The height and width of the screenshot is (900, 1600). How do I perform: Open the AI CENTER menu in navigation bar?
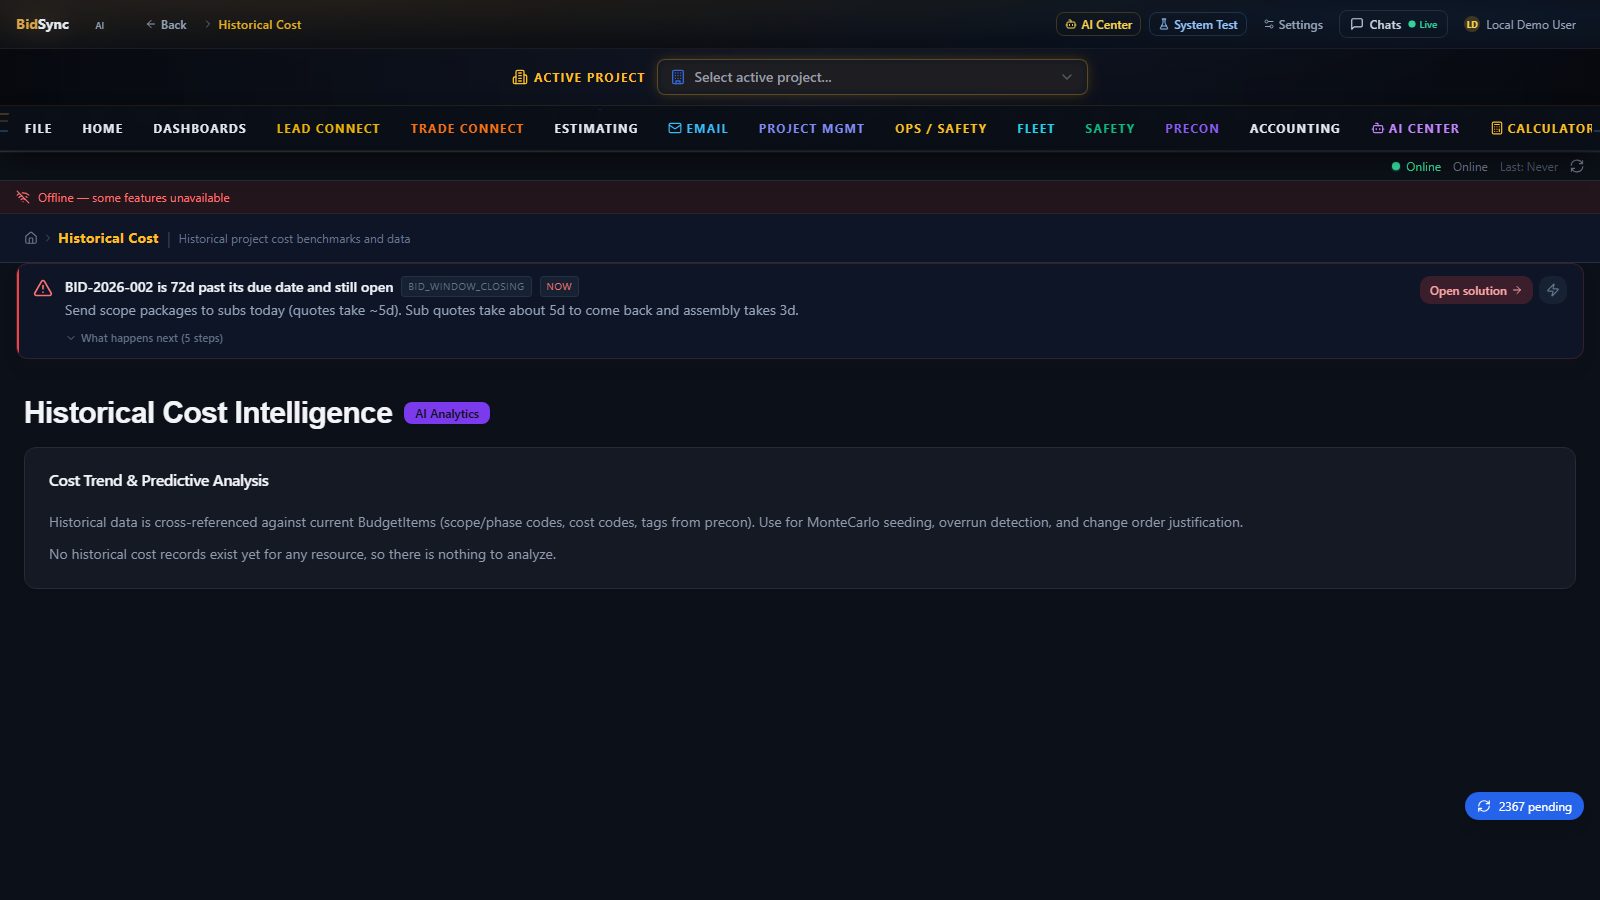point(1415,128)
